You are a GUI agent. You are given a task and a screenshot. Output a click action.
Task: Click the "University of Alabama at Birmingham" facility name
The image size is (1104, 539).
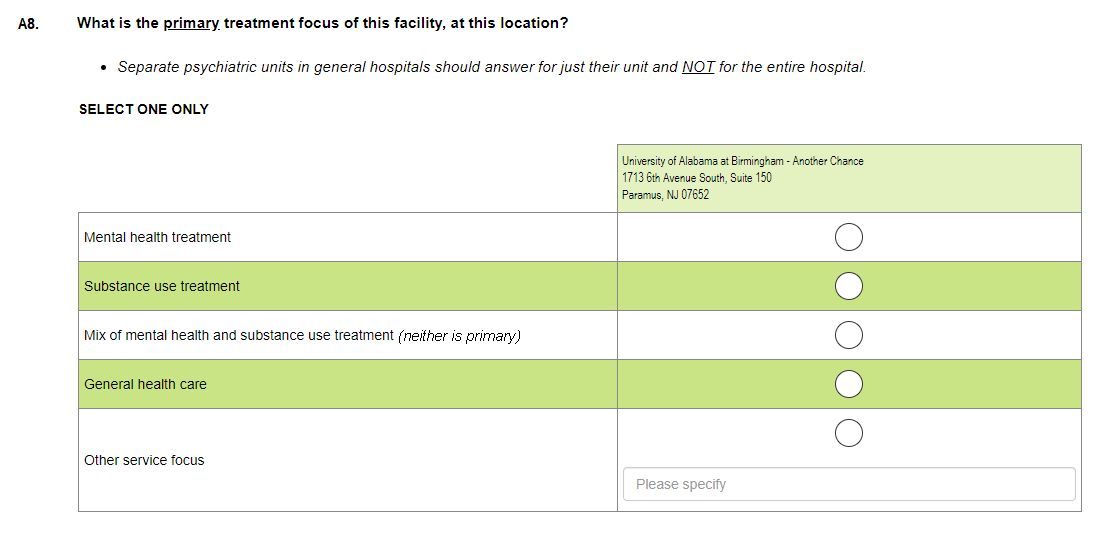tap(742, 161)
